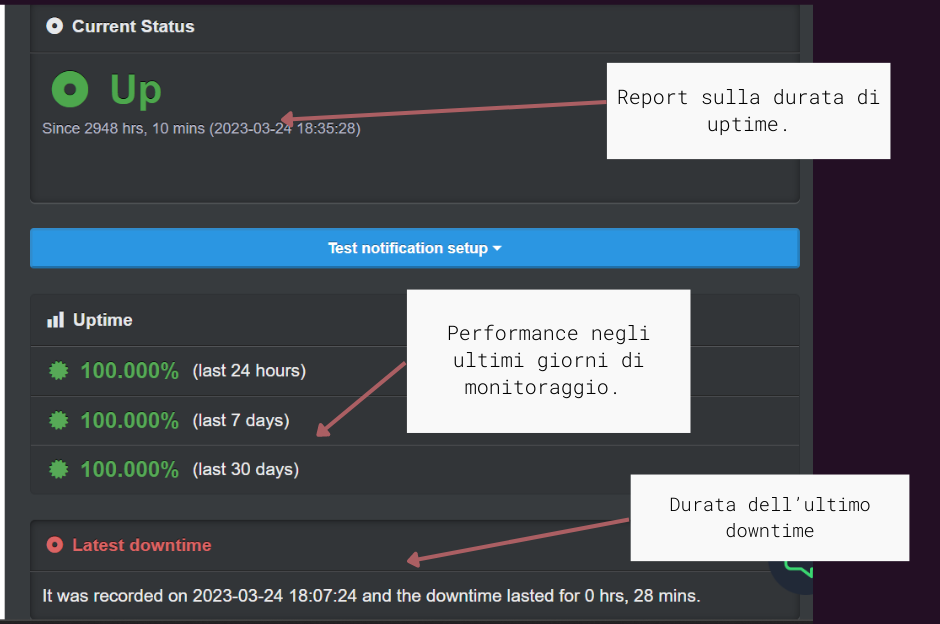Screen dimensions: 940x624
Task: Click the Since 2948 hrs uptime text
Action: 201,128
